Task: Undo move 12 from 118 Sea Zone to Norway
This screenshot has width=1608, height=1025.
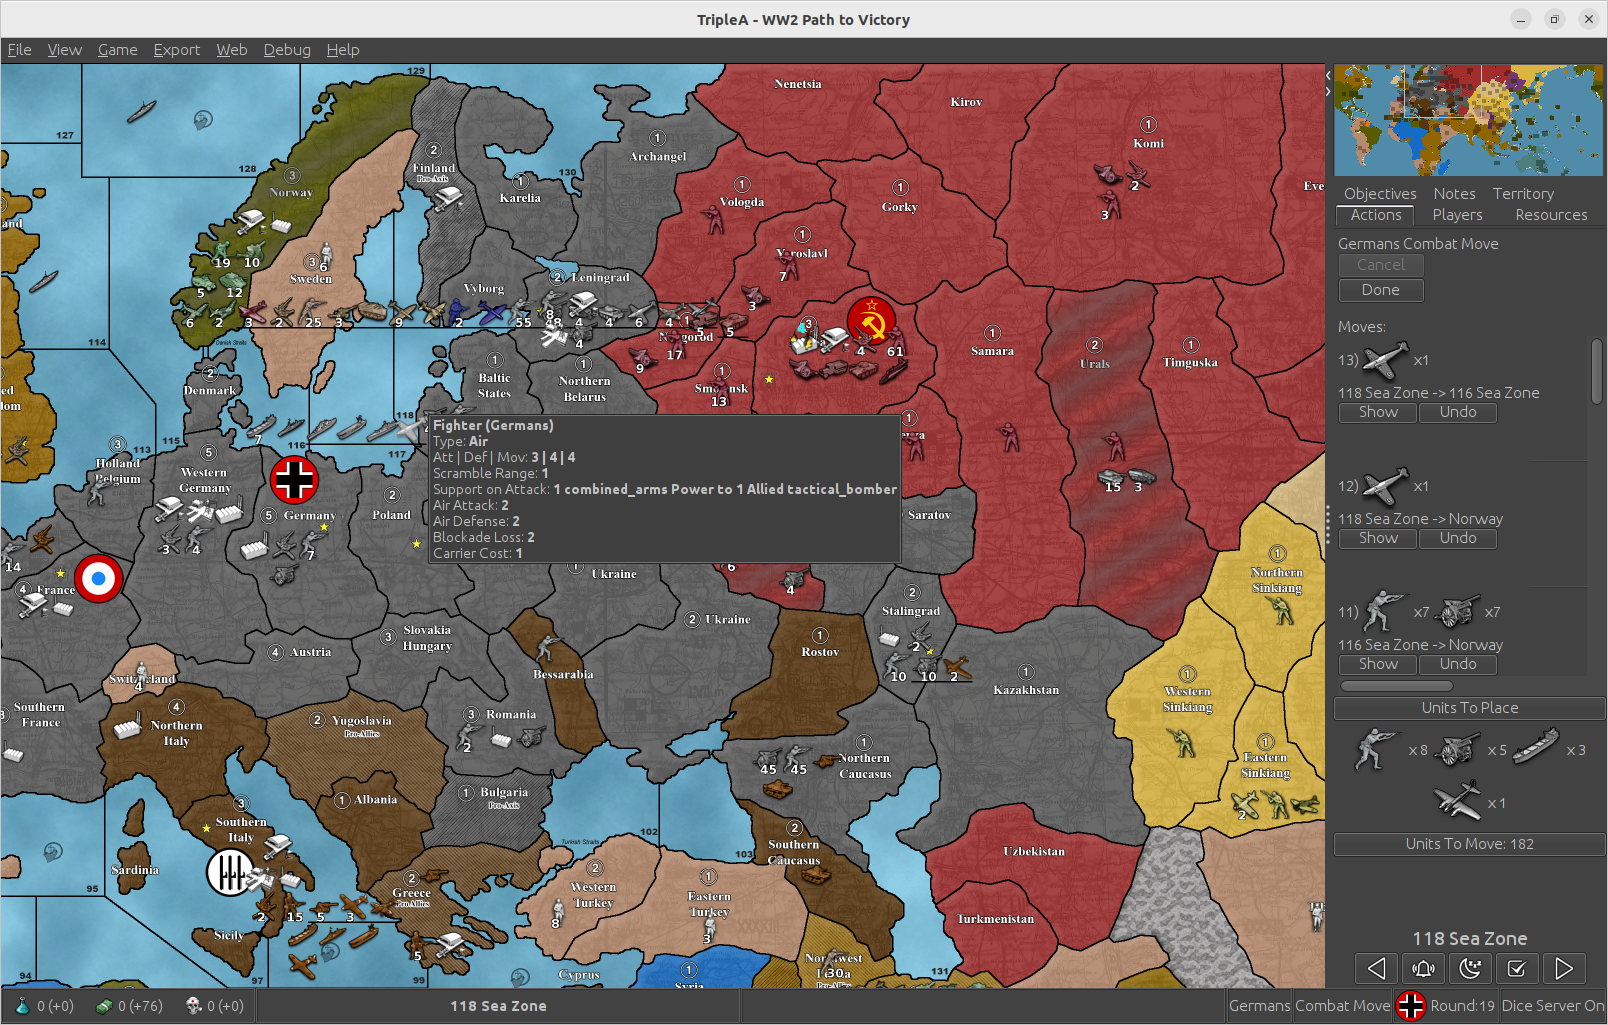Action: 1458,538
